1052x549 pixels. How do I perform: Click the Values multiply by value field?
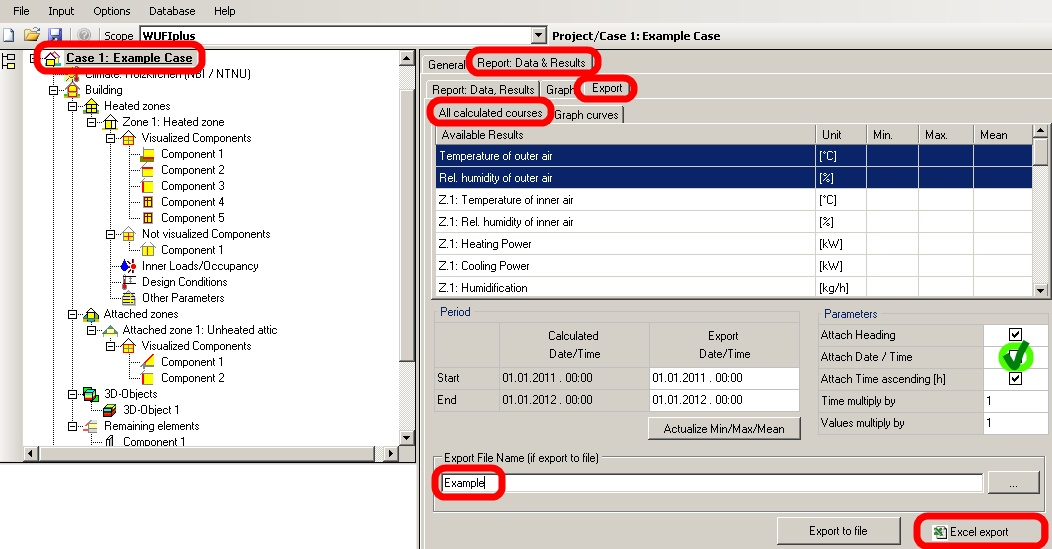(1014, 423)
